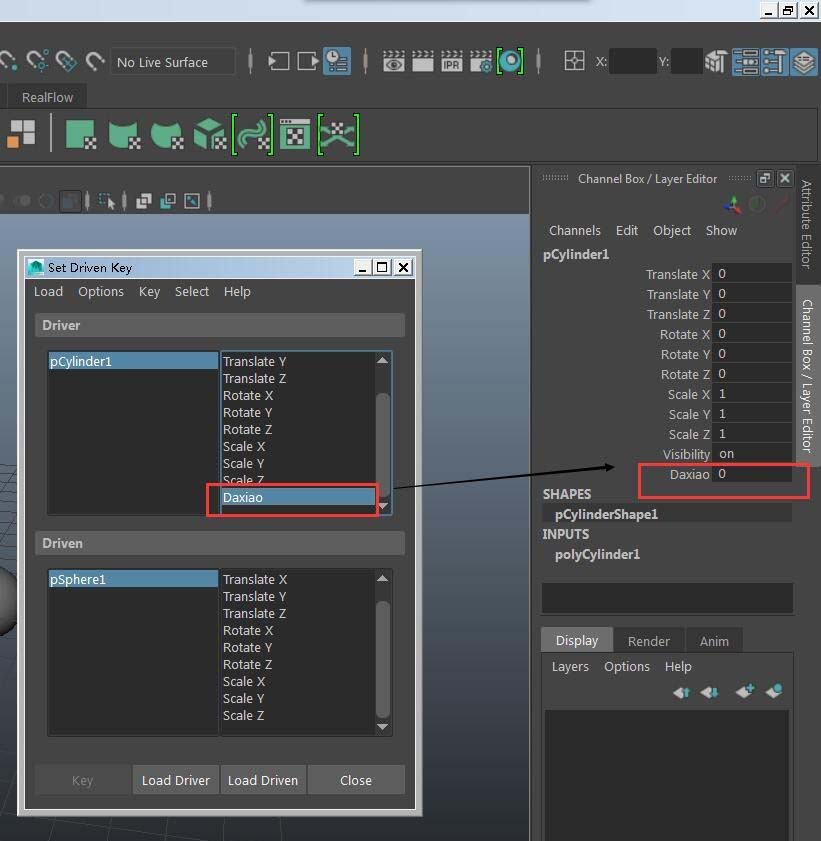Click Create layer from selected icon
821x841 pixels.
pyautogui.click(x=774, y=691)
